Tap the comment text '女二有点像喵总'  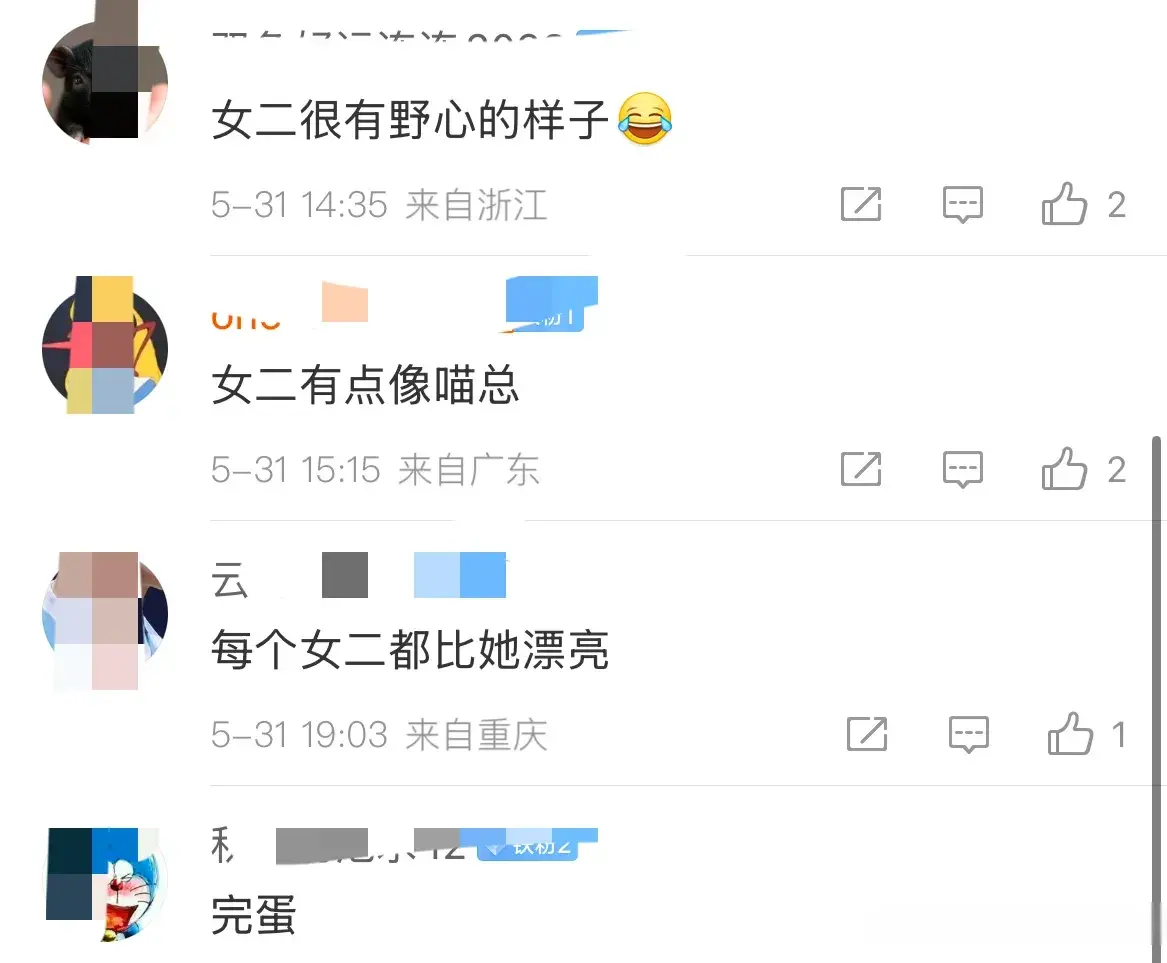click(365, 385)
